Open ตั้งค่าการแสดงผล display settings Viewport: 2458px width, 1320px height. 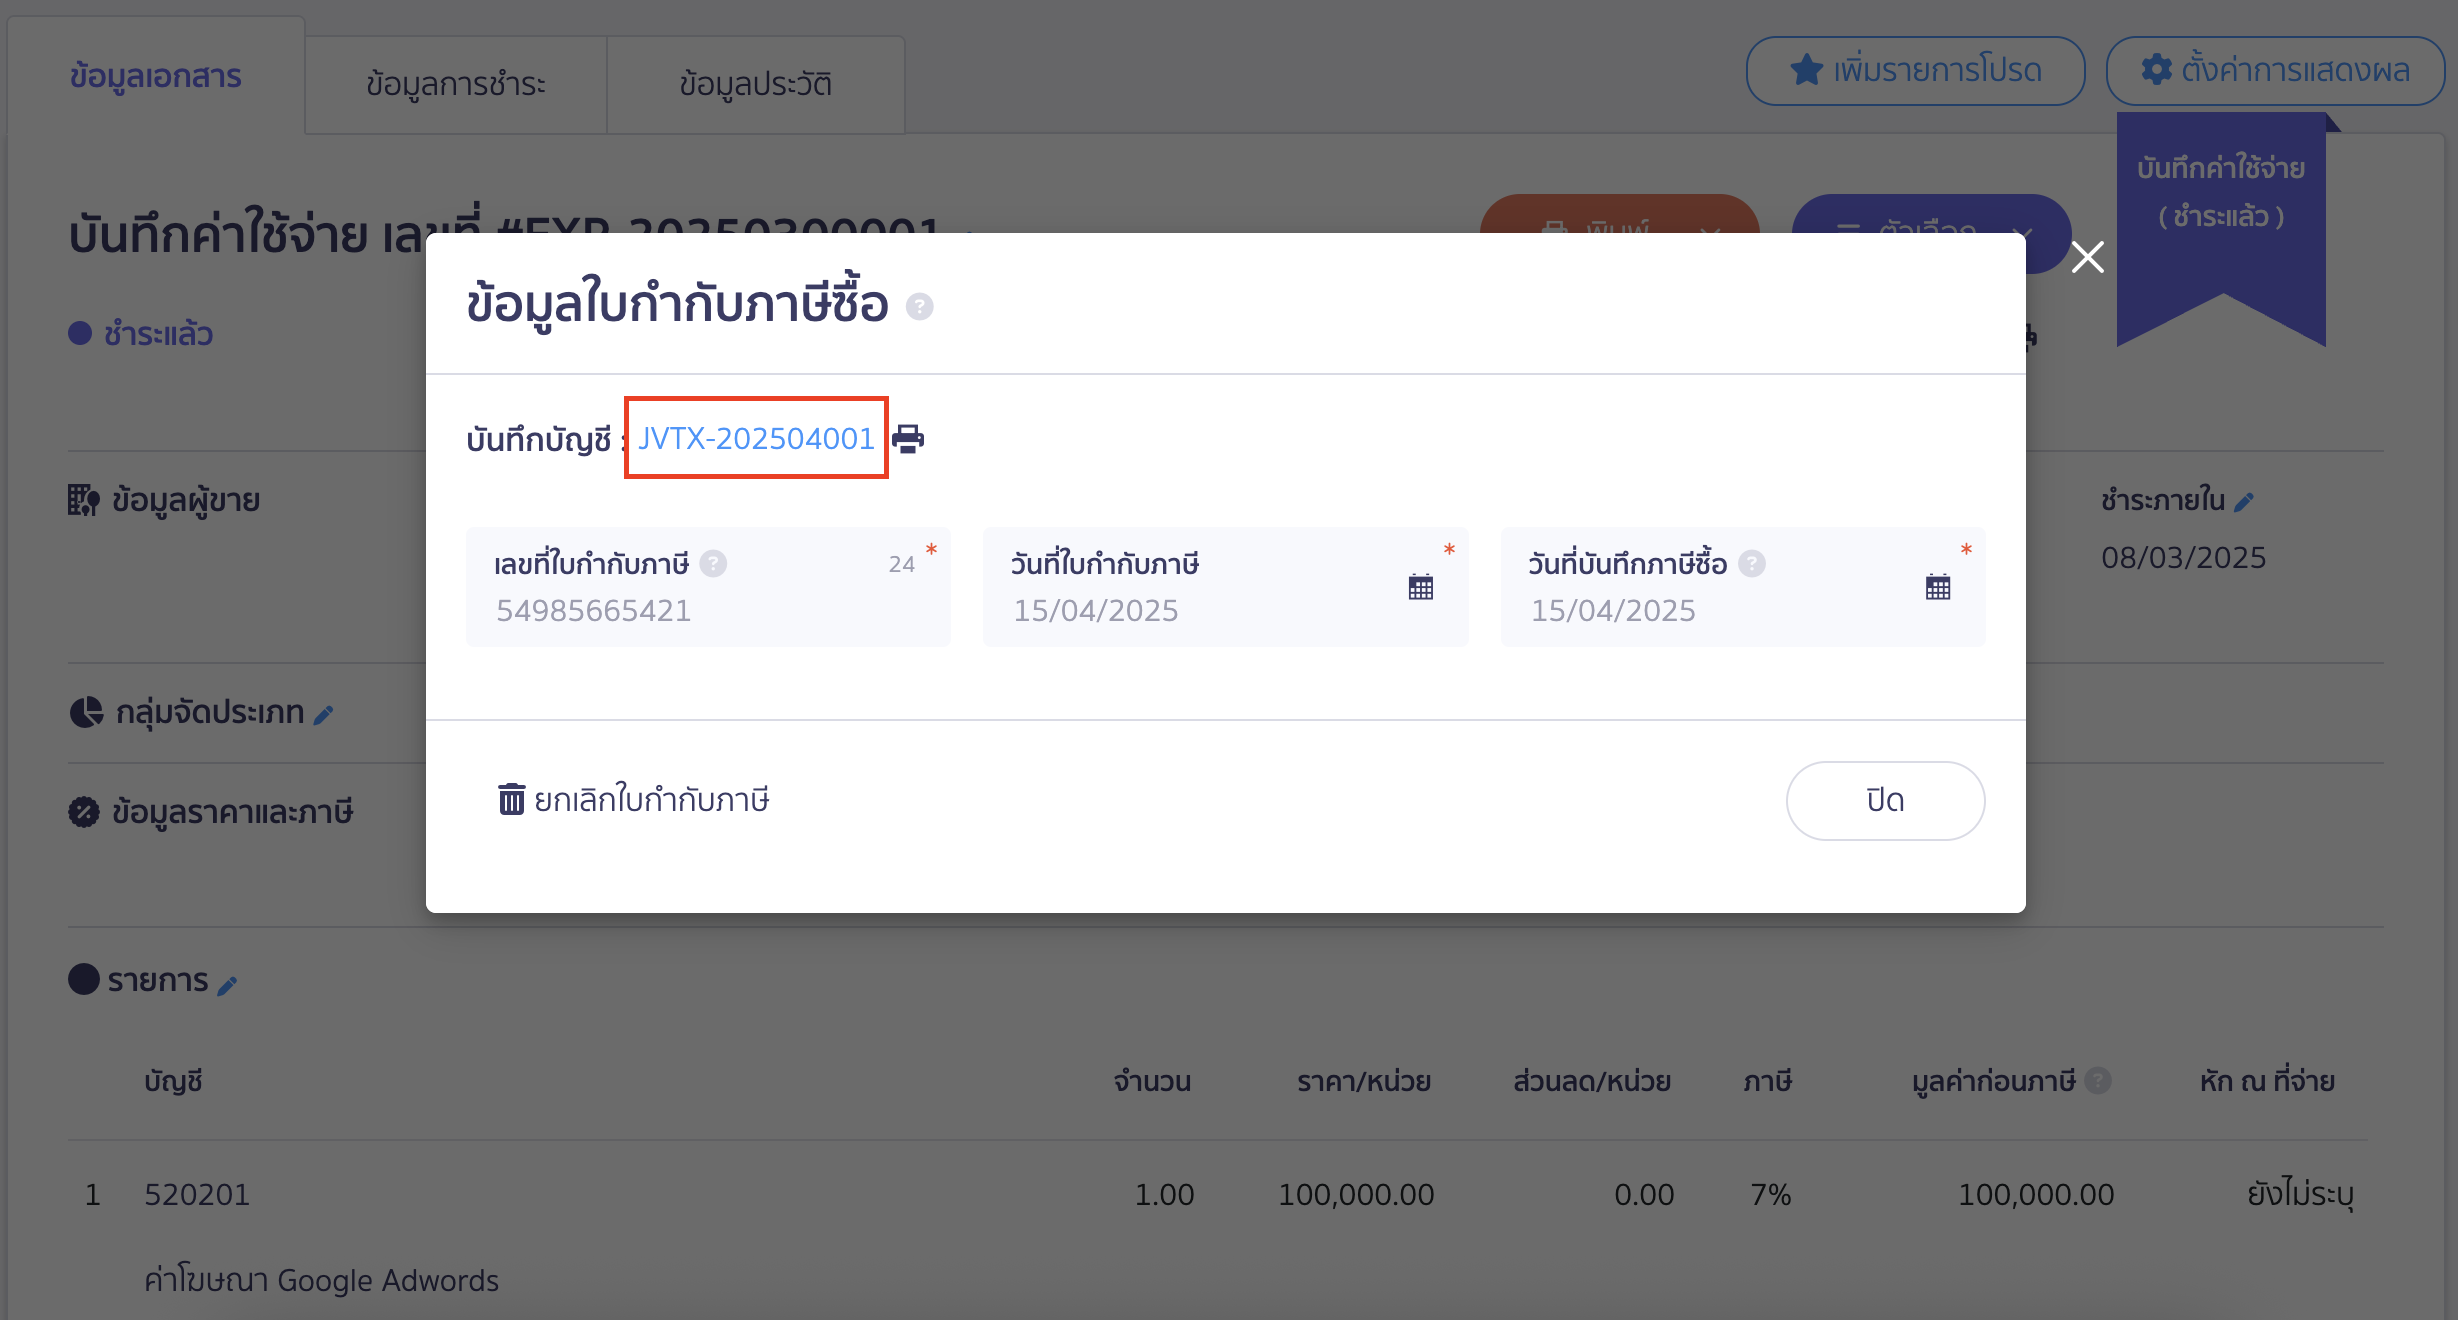[2275, 70]
